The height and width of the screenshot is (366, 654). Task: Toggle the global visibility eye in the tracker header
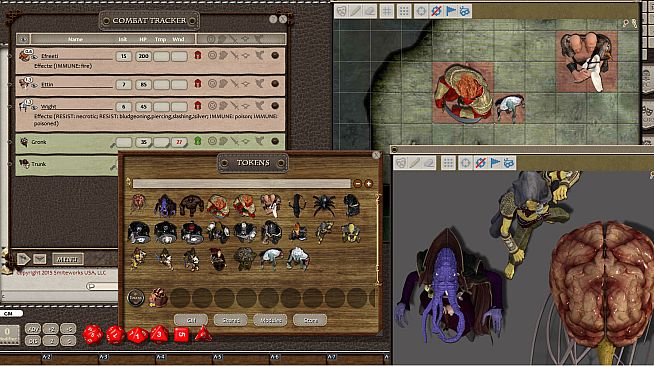[23, 39]
